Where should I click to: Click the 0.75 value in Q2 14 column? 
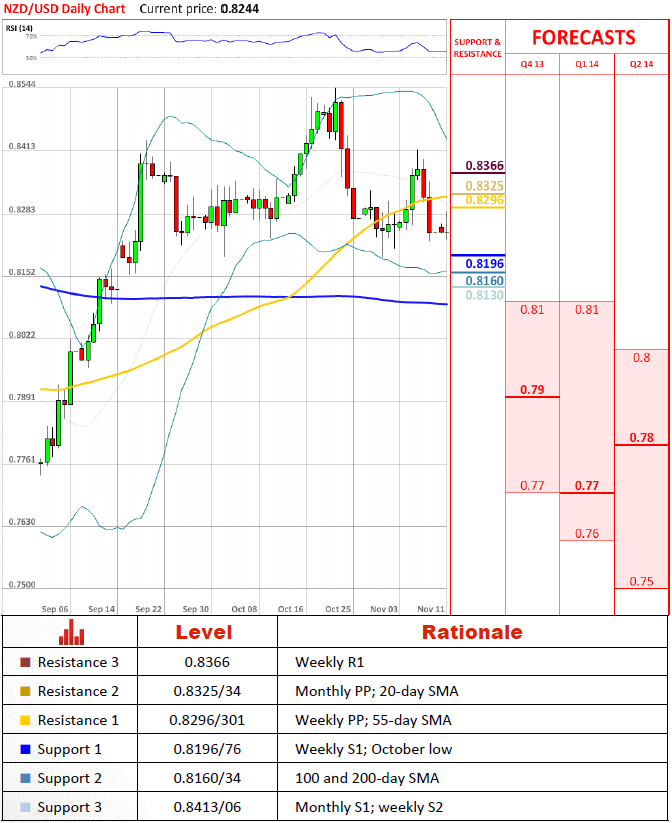point(642,582)
